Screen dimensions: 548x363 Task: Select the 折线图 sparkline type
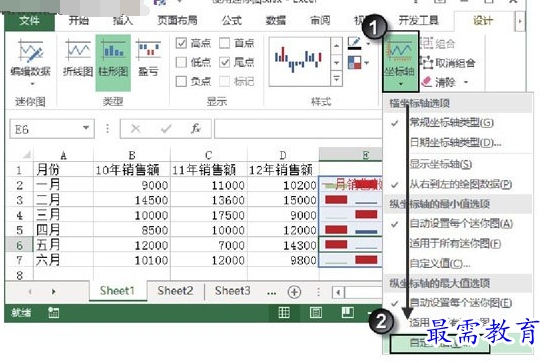tap(78, 58)
